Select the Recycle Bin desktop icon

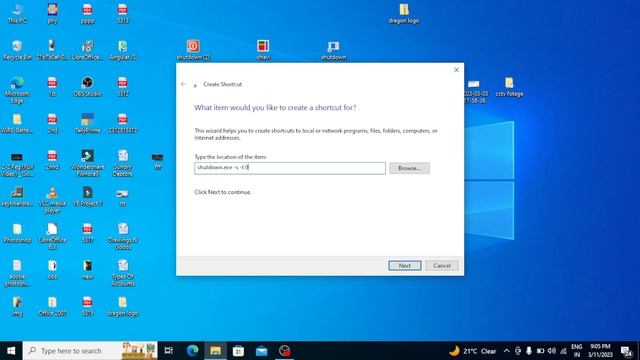pos(17,50)
